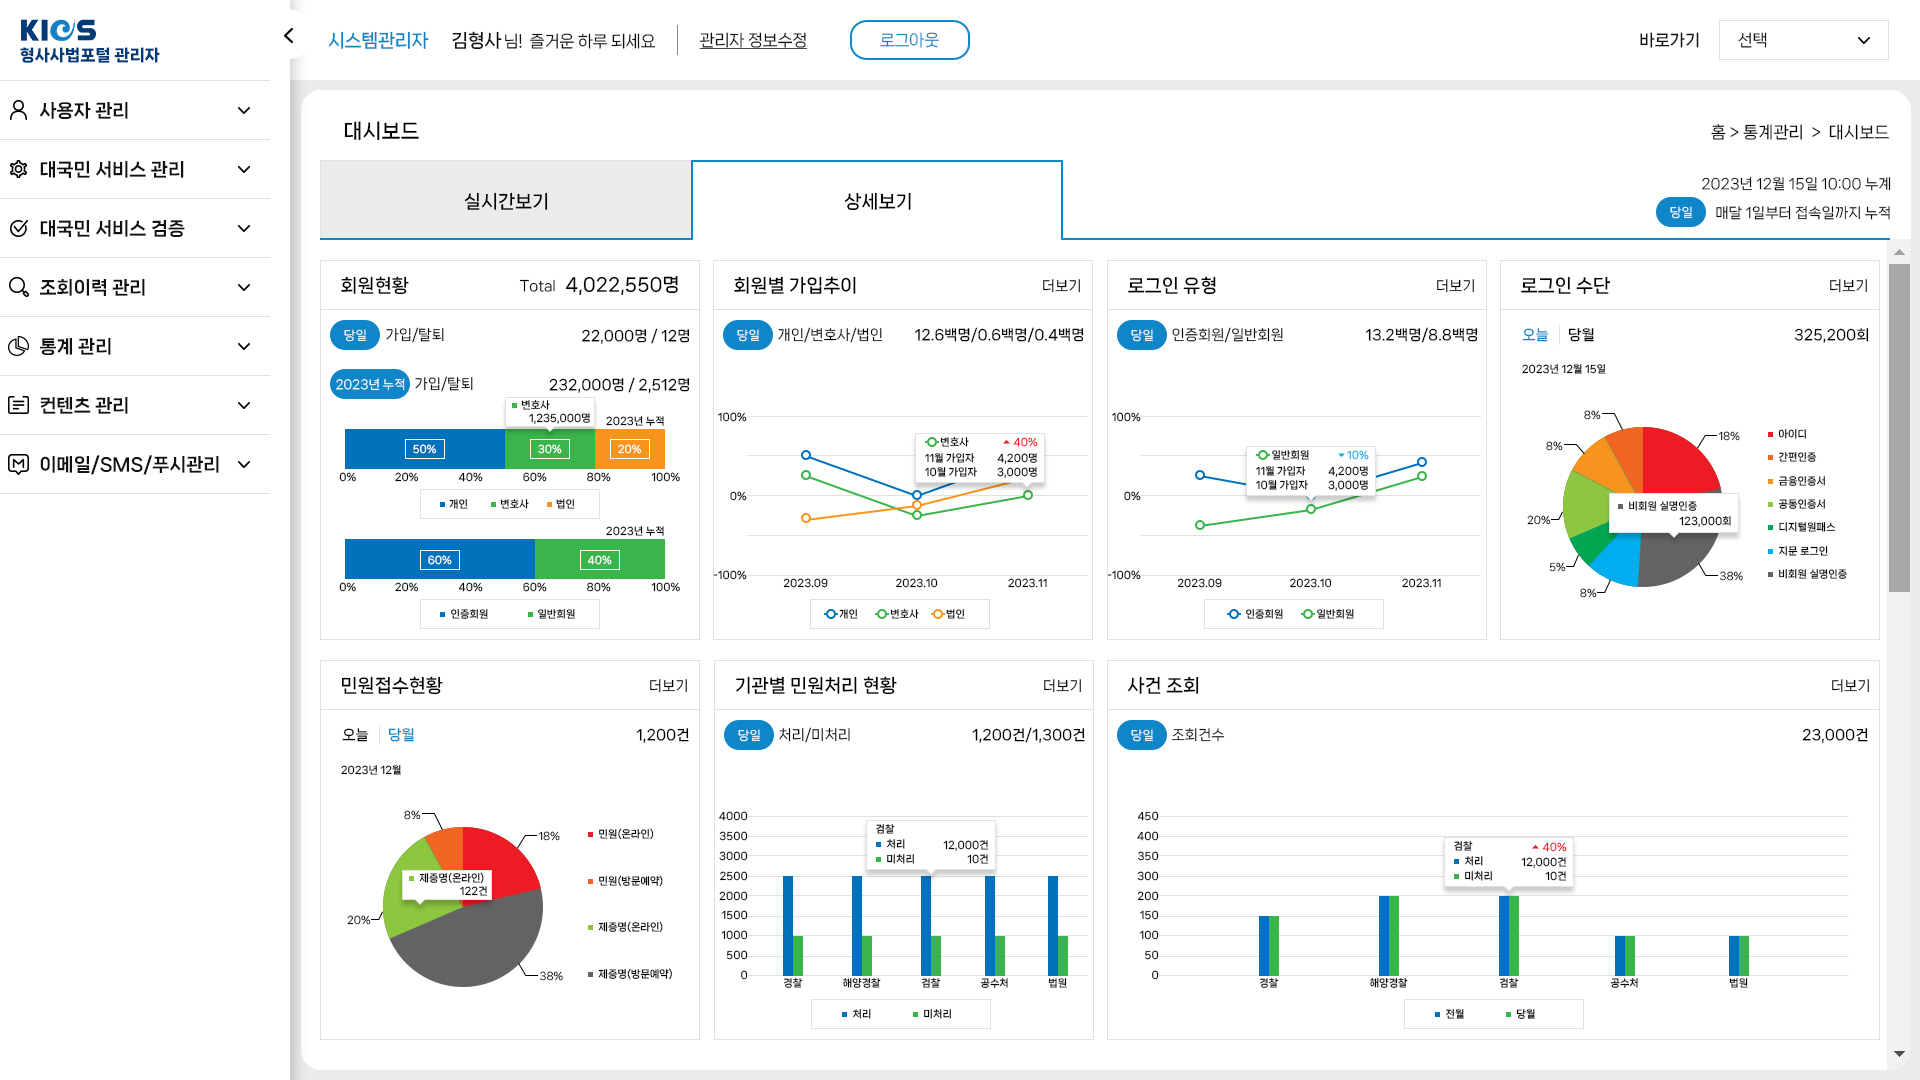Click the magnifier icon beside 조회이력 관리

pos(18,287)
